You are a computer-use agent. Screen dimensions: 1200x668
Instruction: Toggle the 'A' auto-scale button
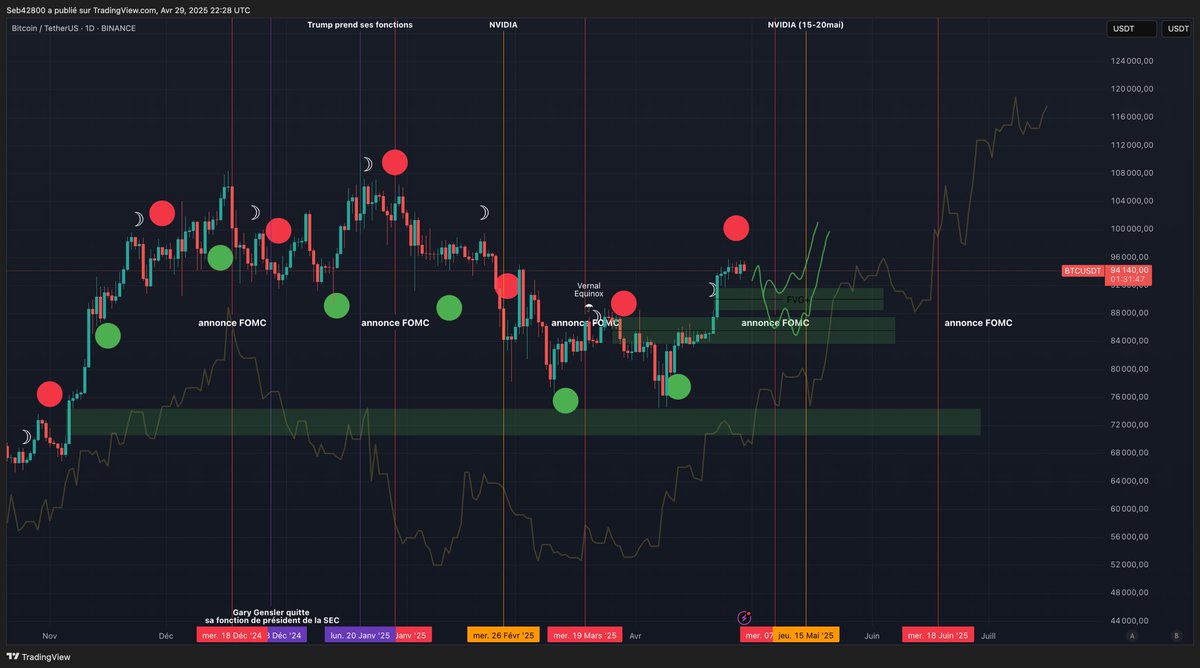pyautogui.click(x=1132, y=635)
